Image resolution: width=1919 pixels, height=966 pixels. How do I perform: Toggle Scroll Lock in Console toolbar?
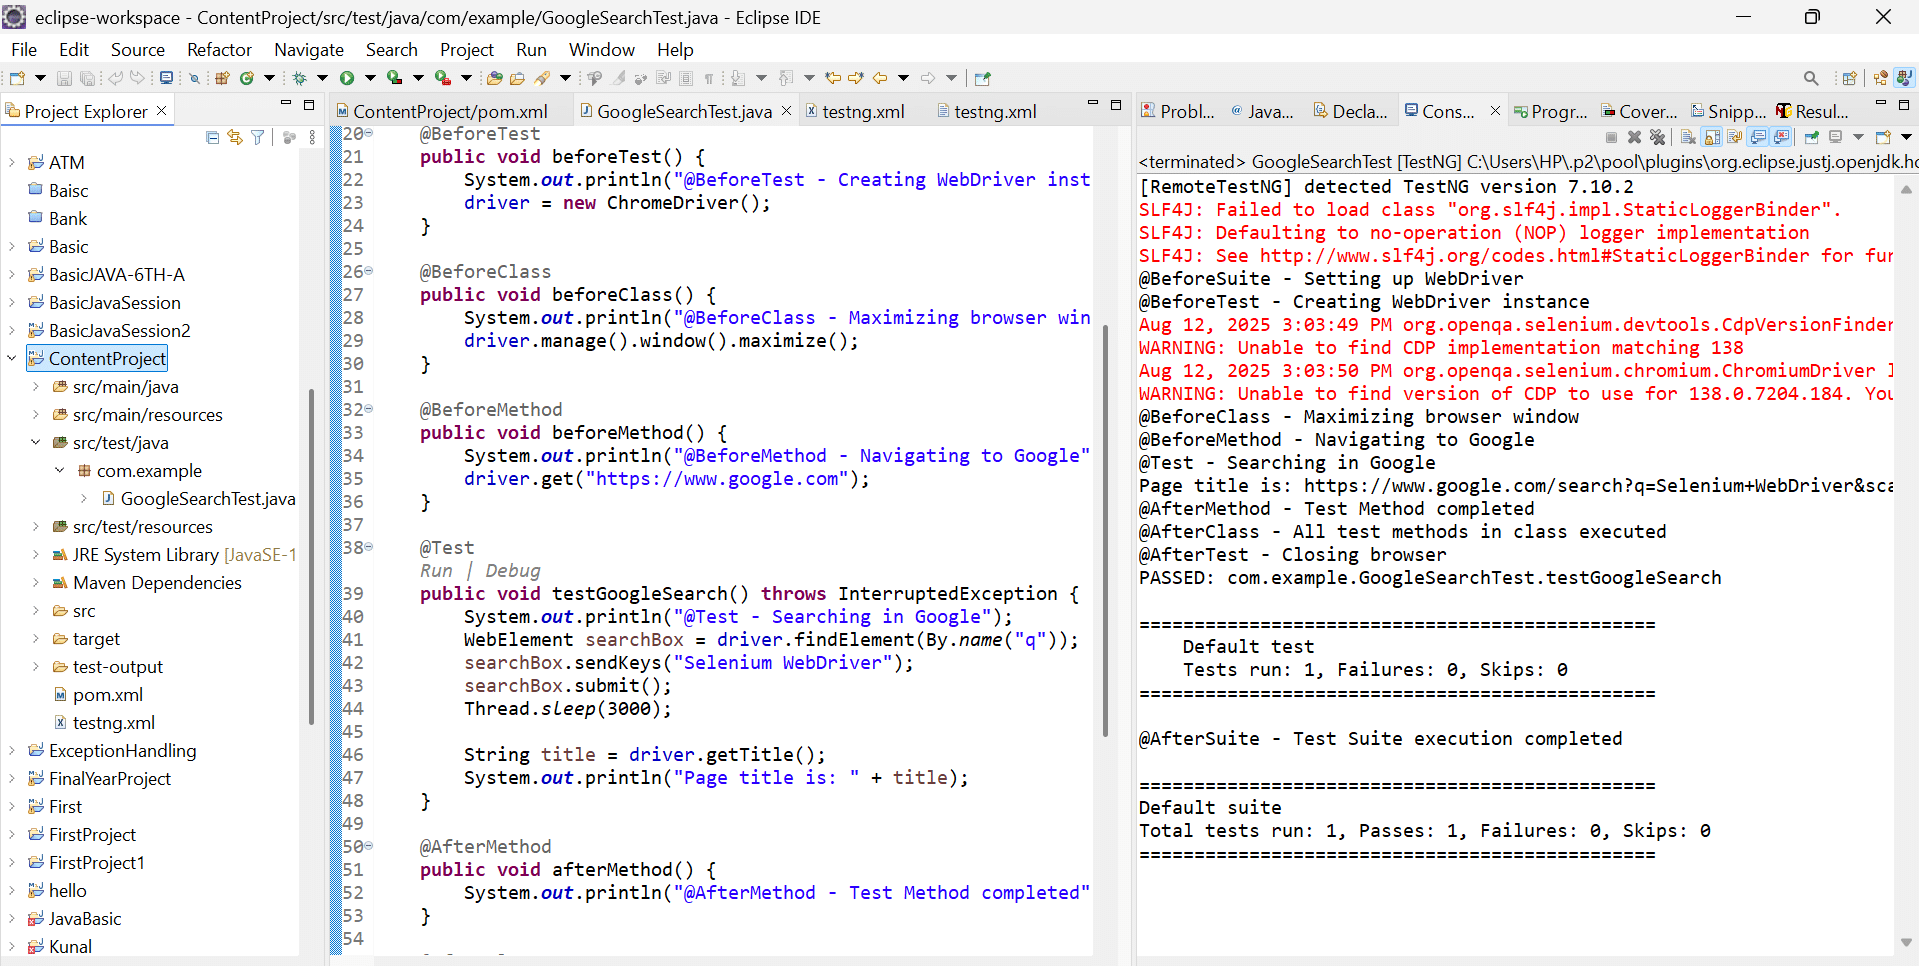[x=1711, y=137]
